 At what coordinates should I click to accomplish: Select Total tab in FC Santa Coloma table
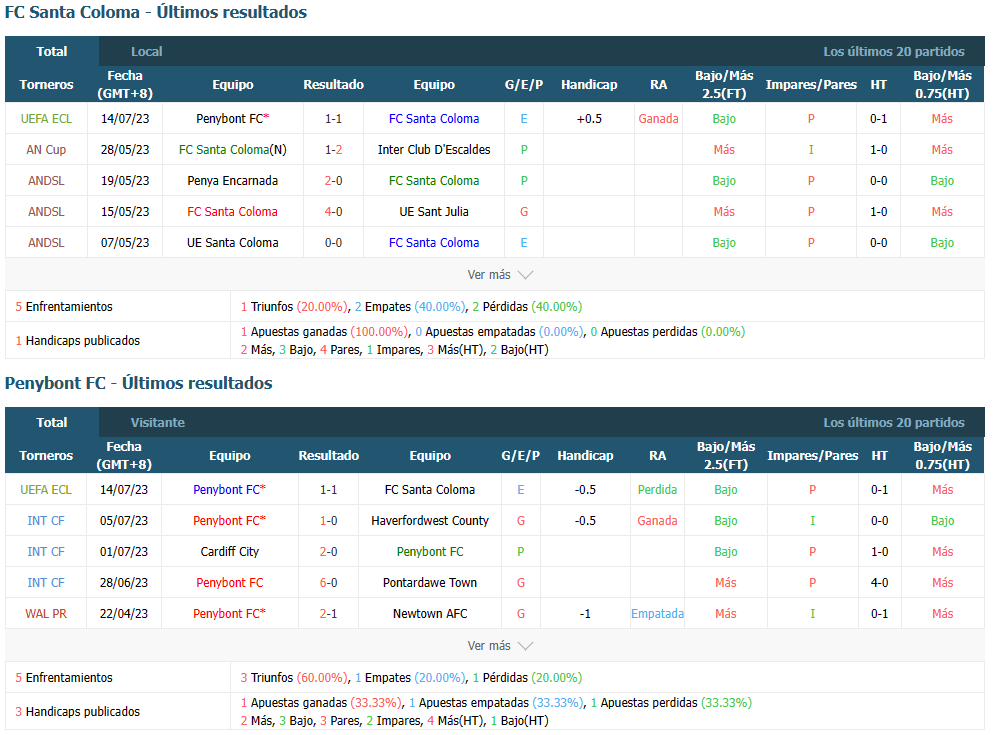pos(52,51)
